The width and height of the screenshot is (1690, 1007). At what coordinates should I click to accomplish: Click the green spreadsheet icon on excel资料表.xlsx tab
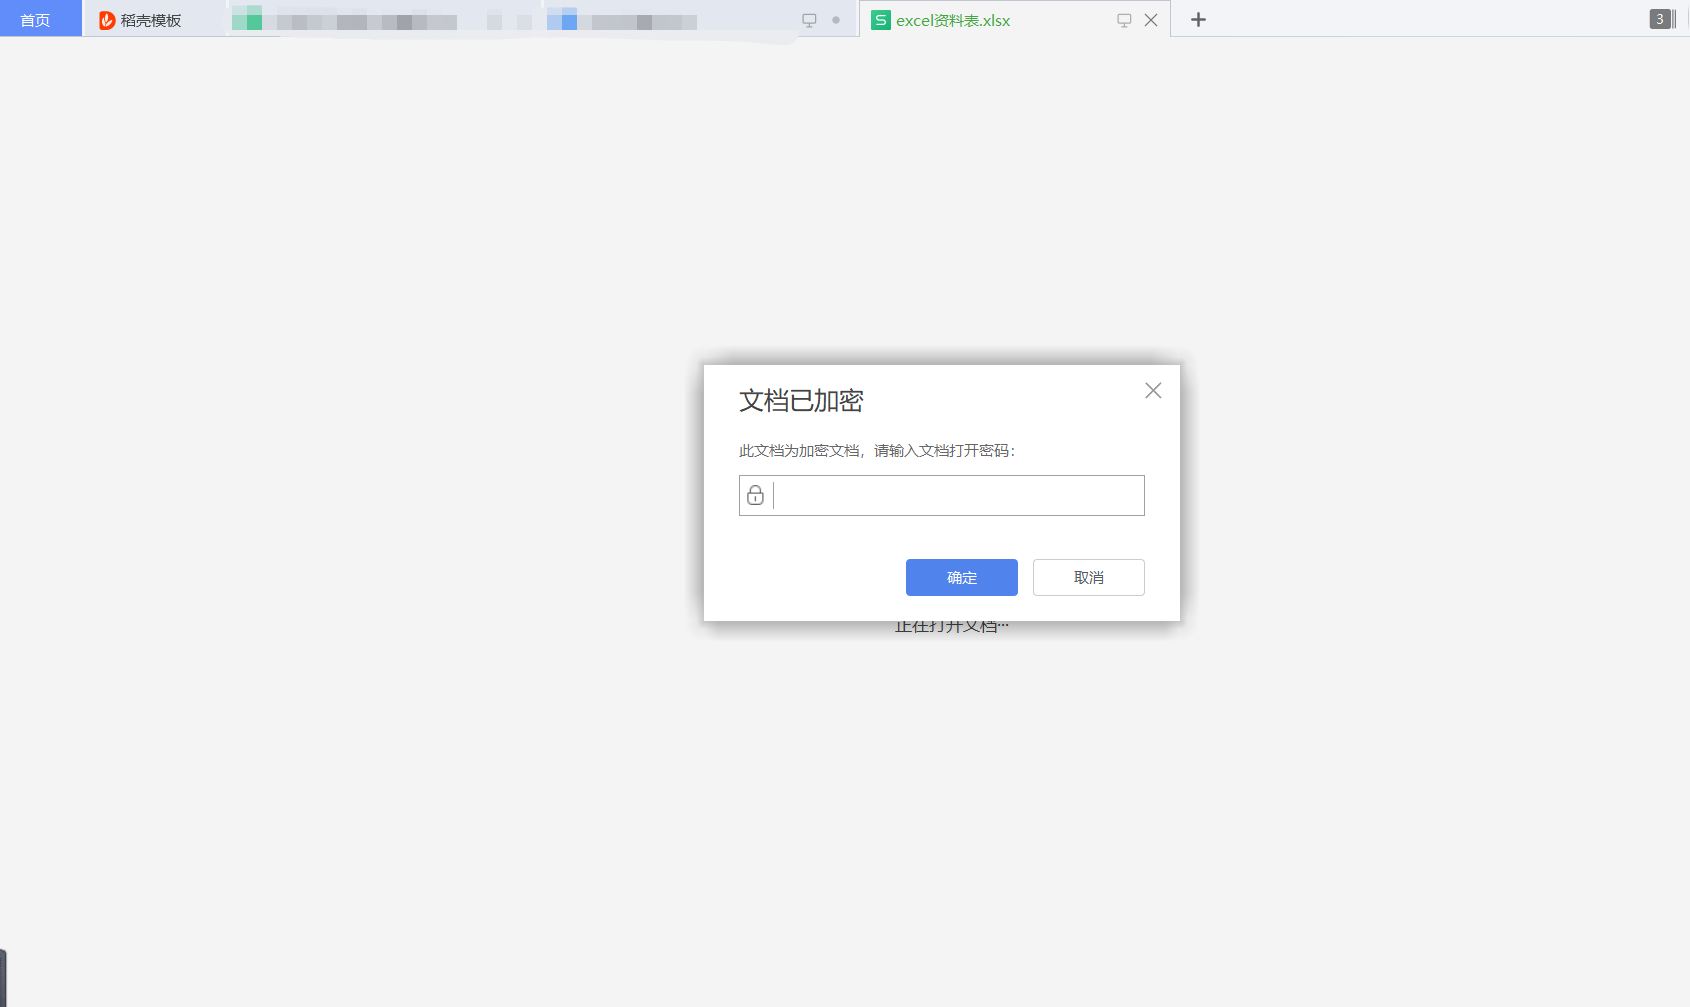[x=880, y=20]
